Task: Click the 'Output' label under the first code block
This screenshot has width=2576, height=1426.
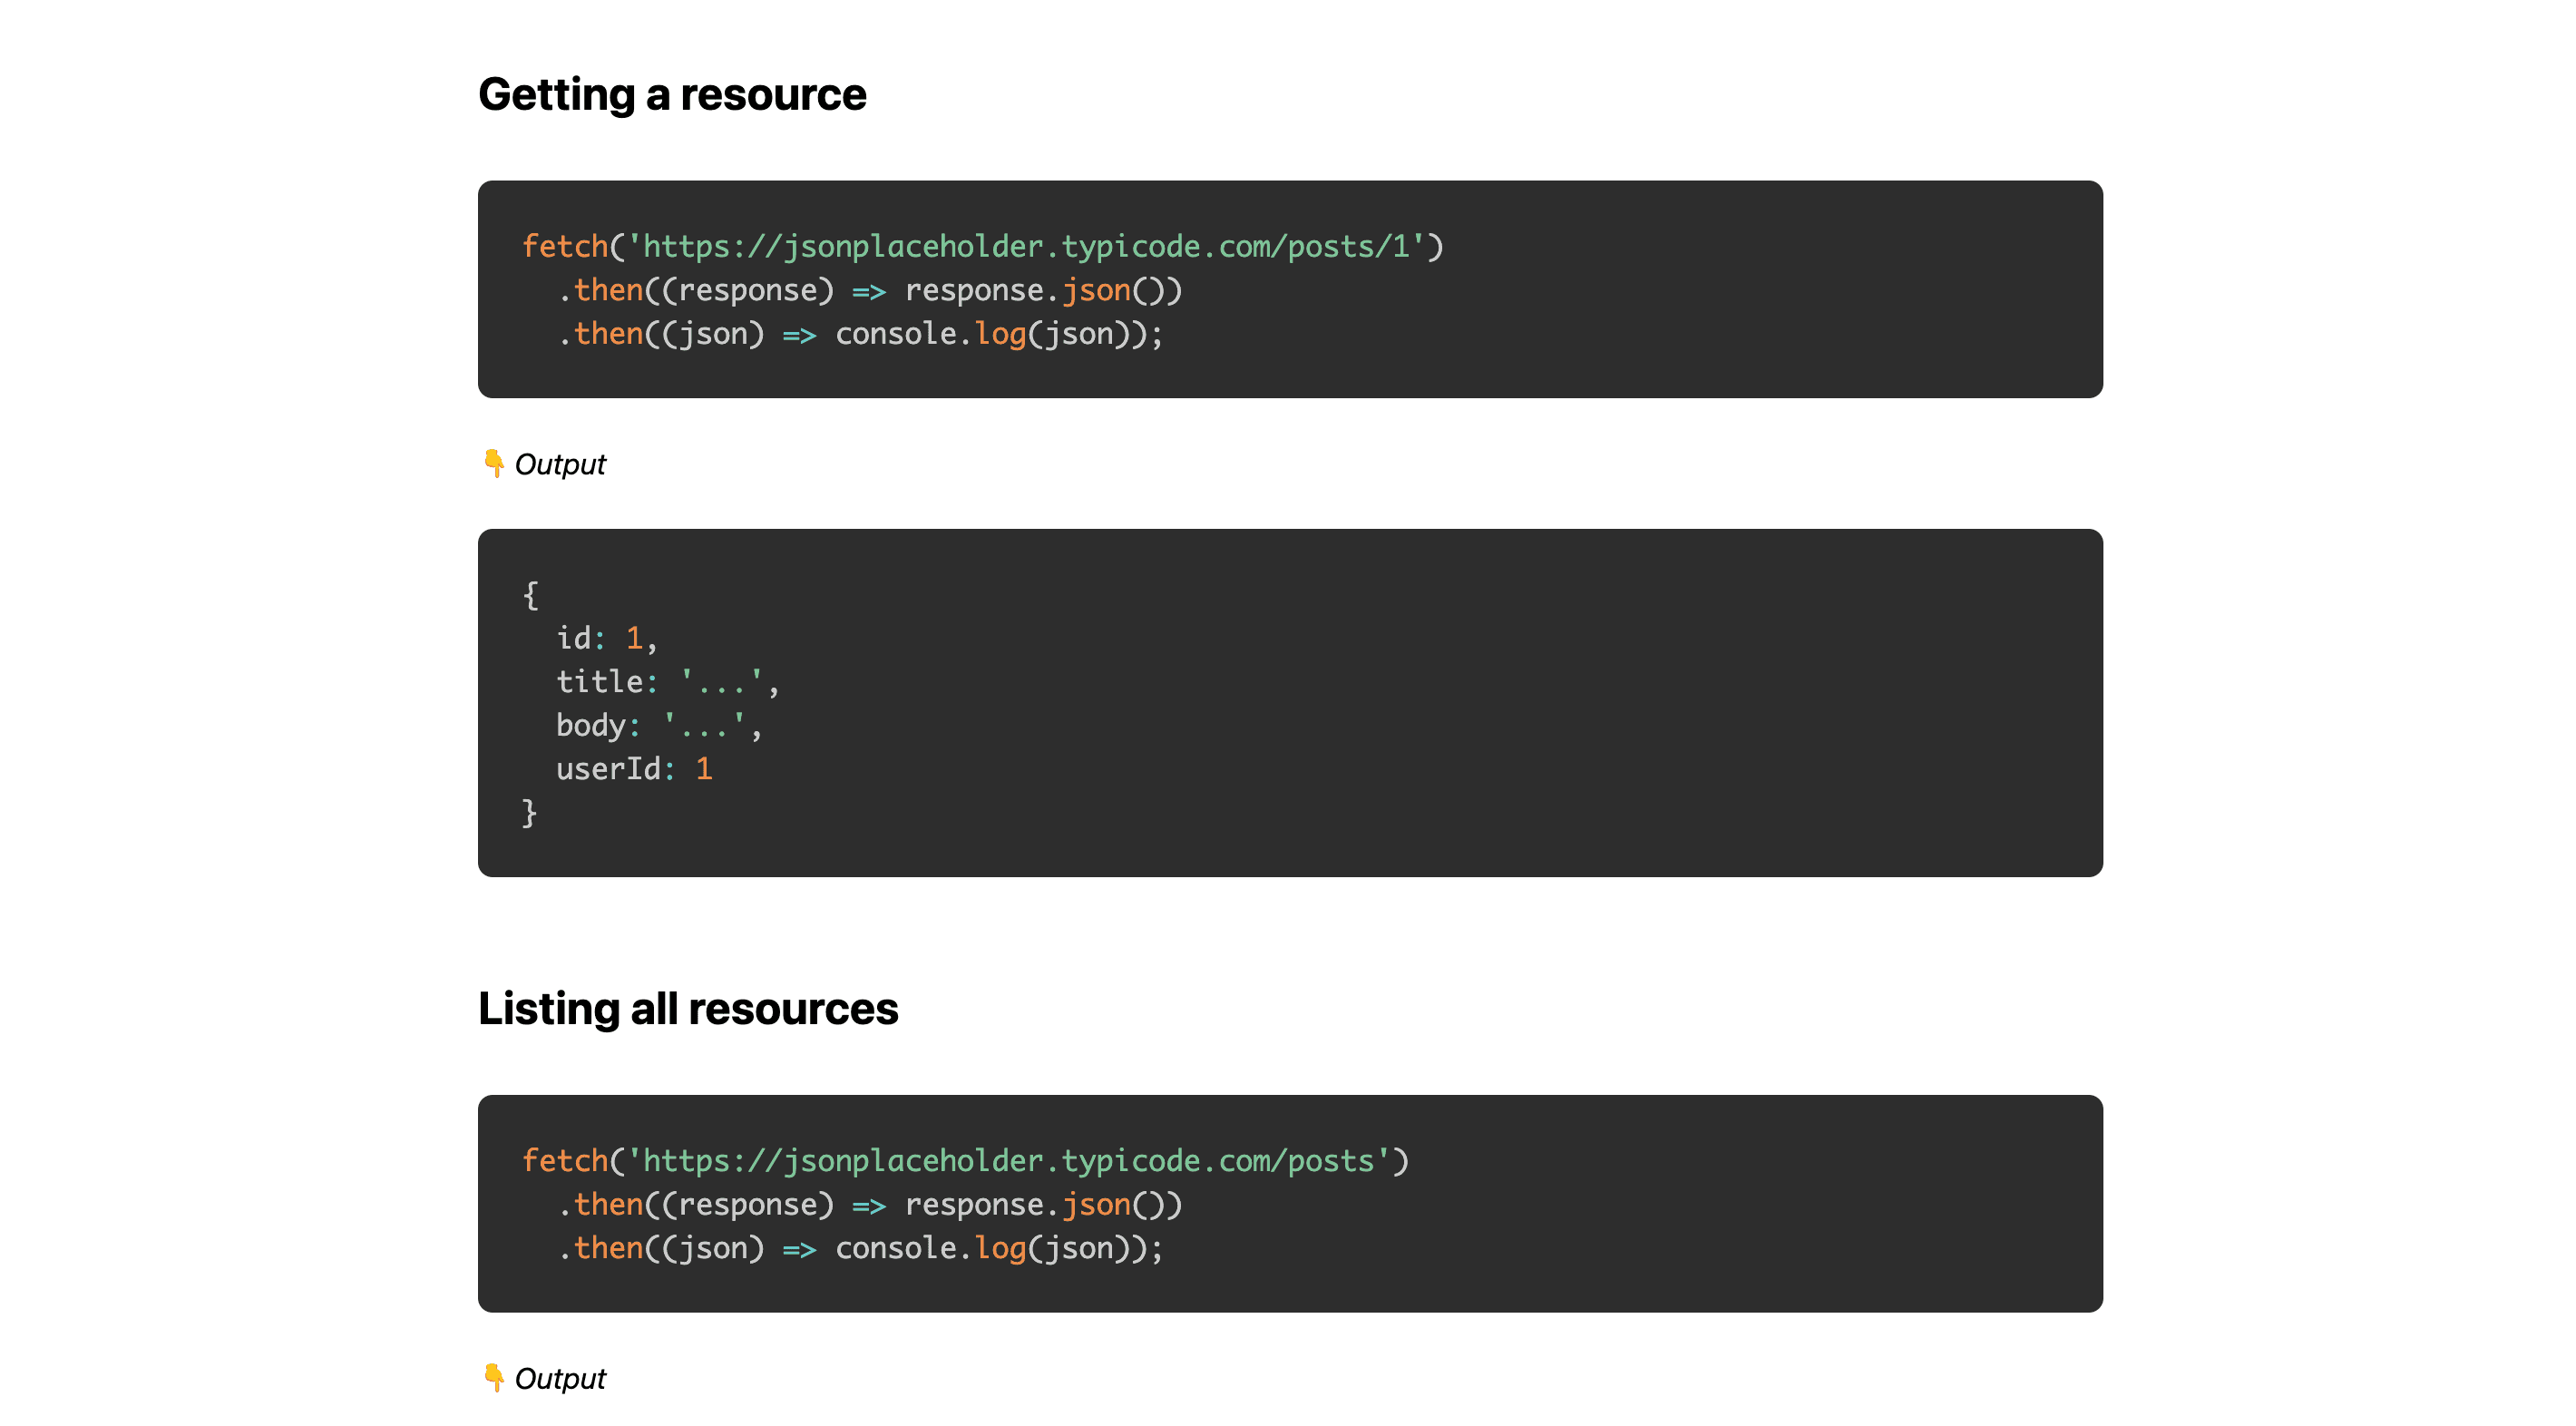Action: tap(560, 464)
